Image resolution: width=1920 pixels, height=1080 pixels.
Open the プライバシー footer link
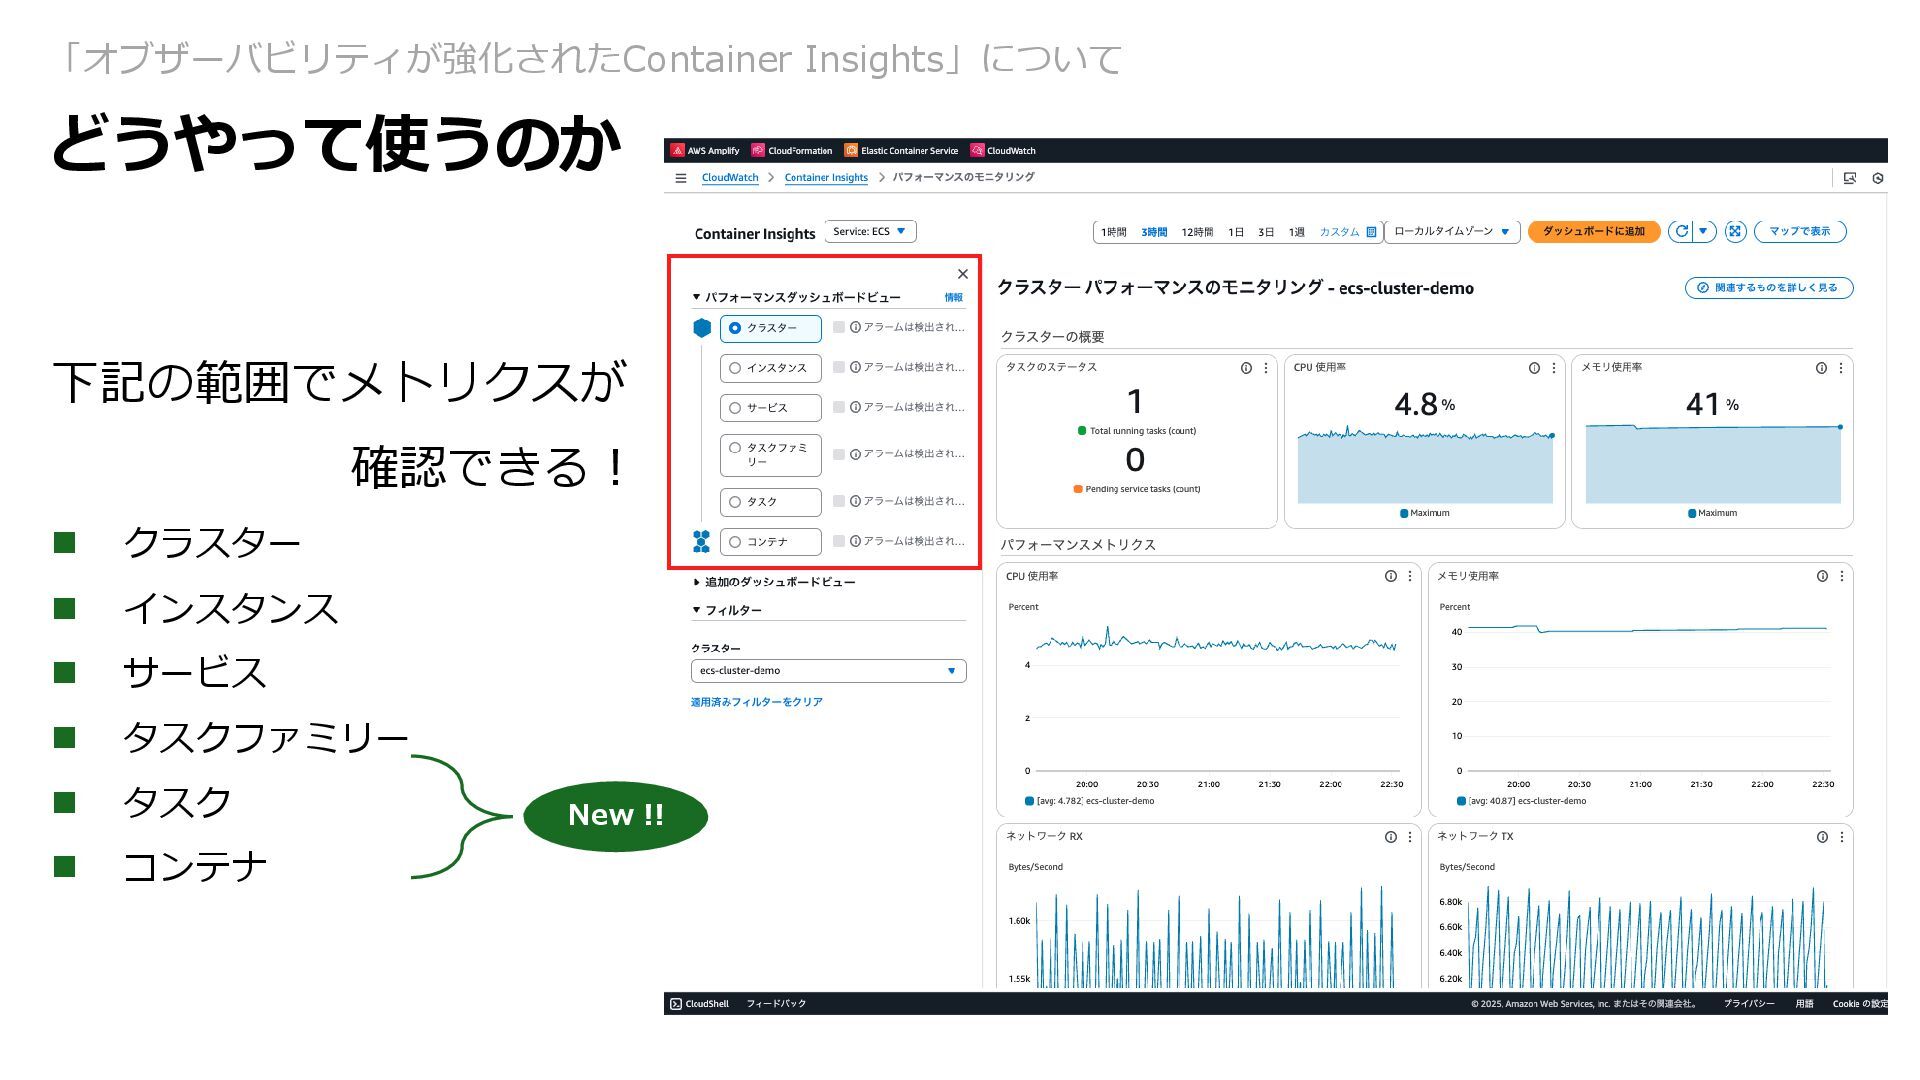pos(1749,1004)
